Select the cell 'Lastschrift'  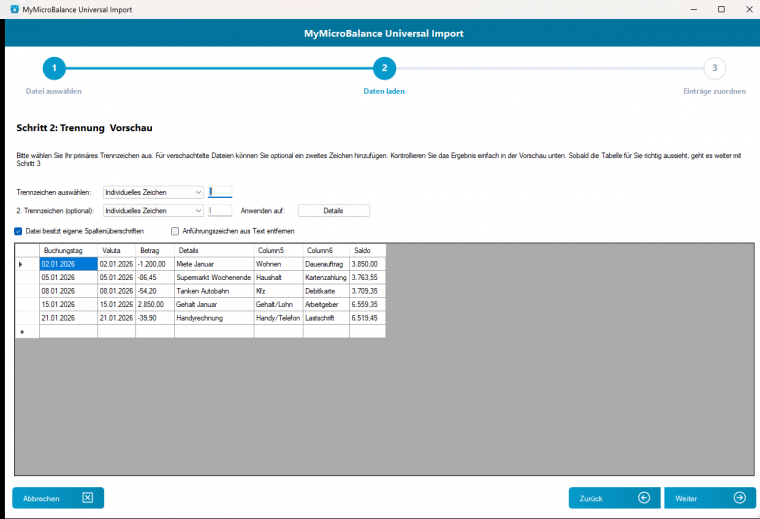326,318
